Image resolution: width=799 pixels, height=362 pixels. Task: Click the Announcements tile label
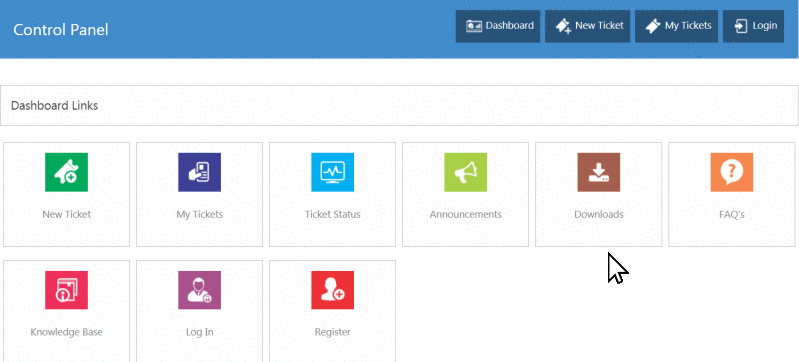465,214
